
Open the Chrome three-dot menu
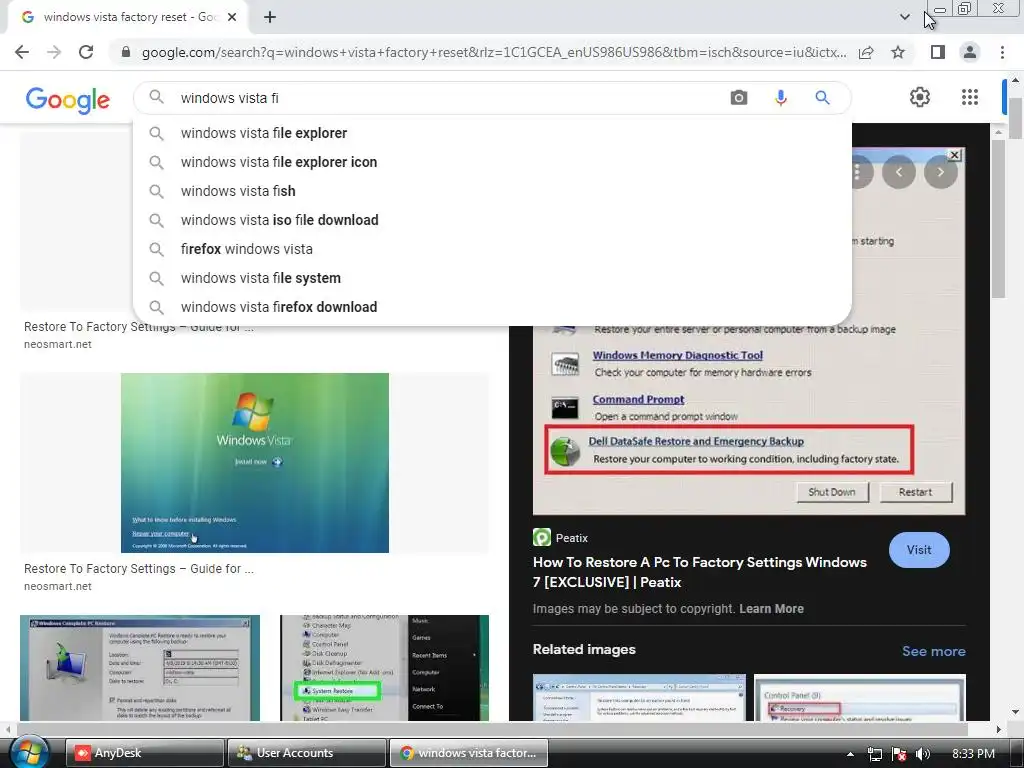(1002, 52)
